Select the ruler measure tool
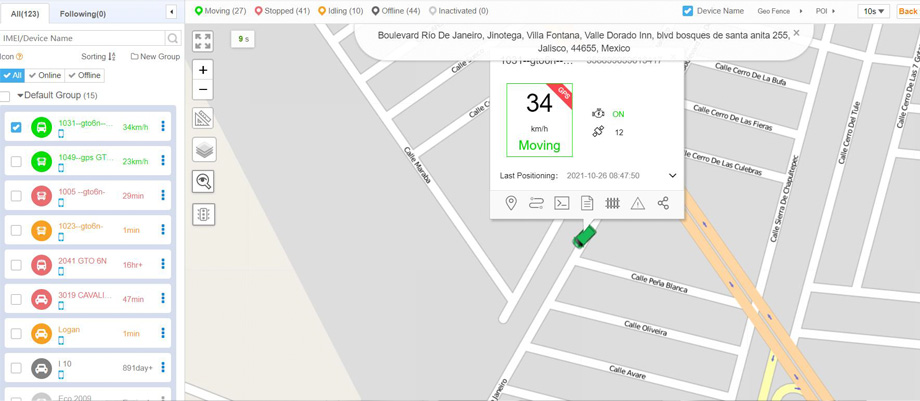920x401 pixels. 203,119
